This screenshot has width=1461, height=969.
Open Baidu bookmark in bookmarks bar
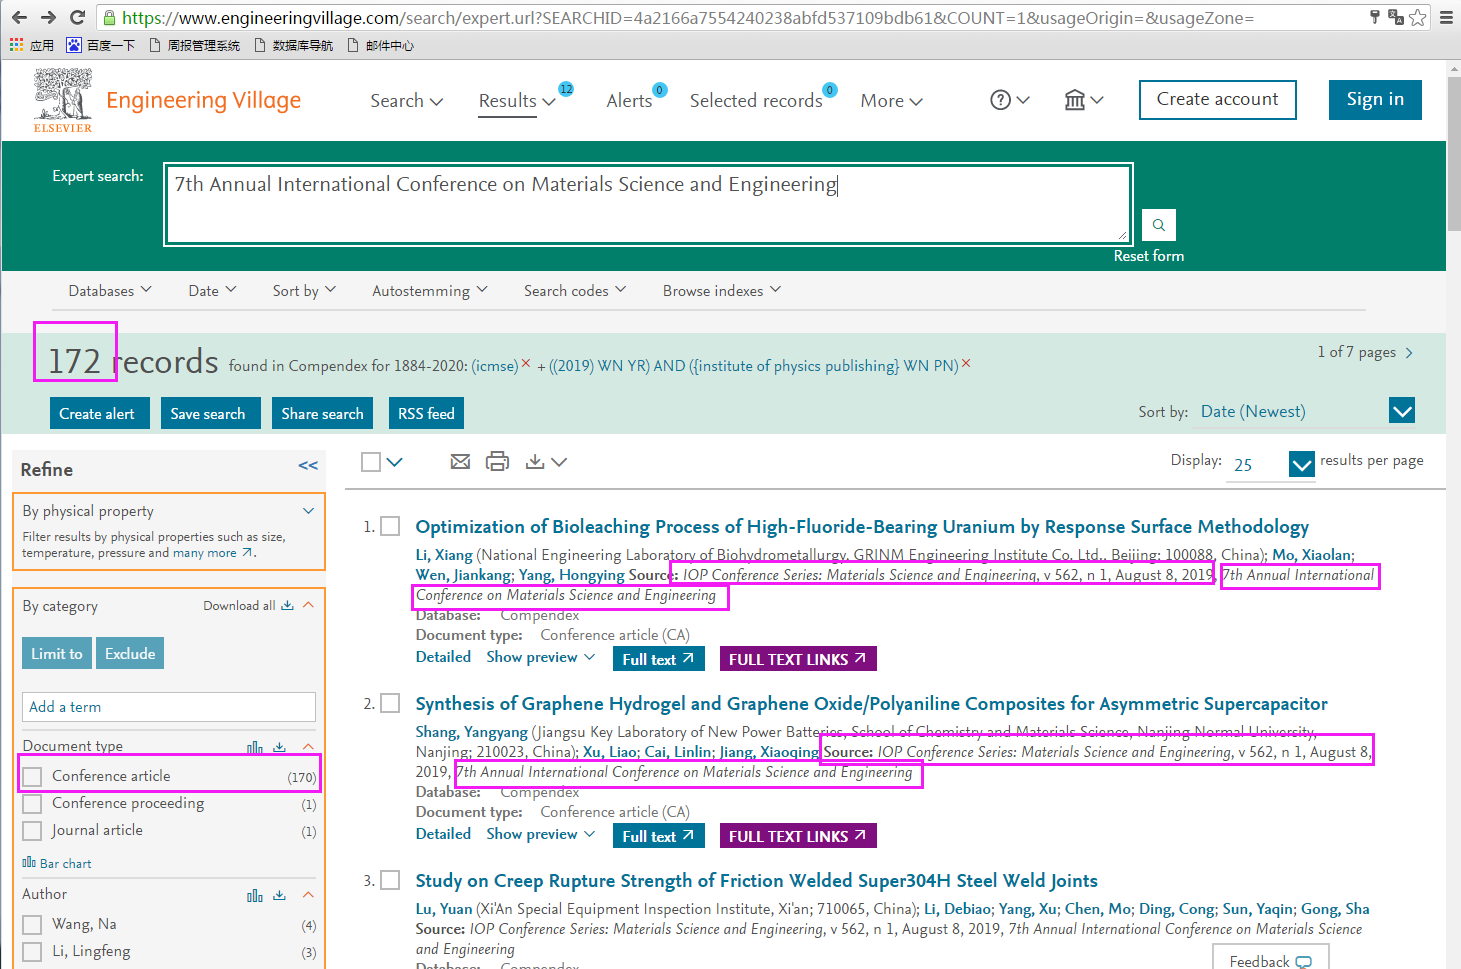tap(101, 45)
